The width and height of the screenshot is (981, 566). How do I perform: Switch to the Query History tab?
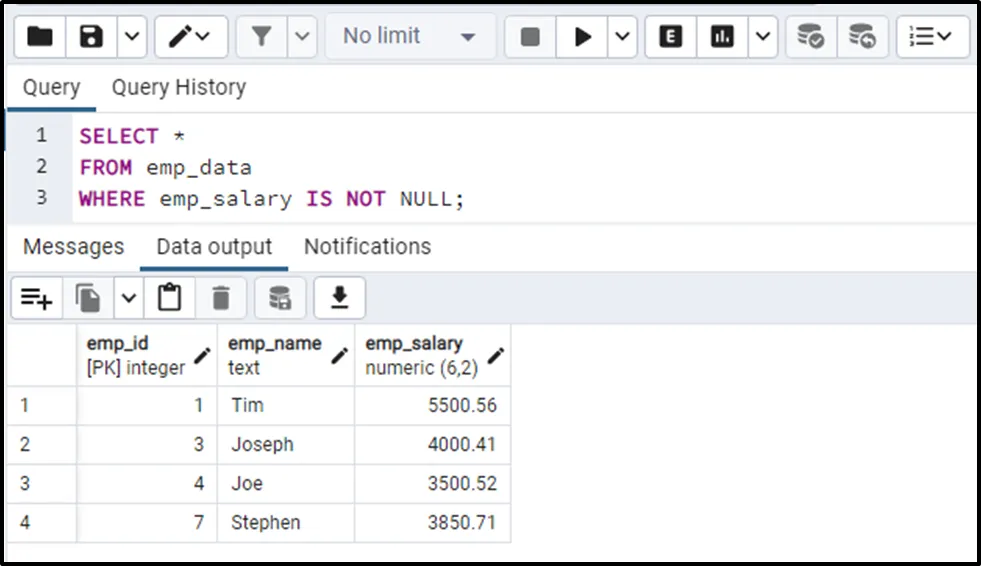(178, 88)
